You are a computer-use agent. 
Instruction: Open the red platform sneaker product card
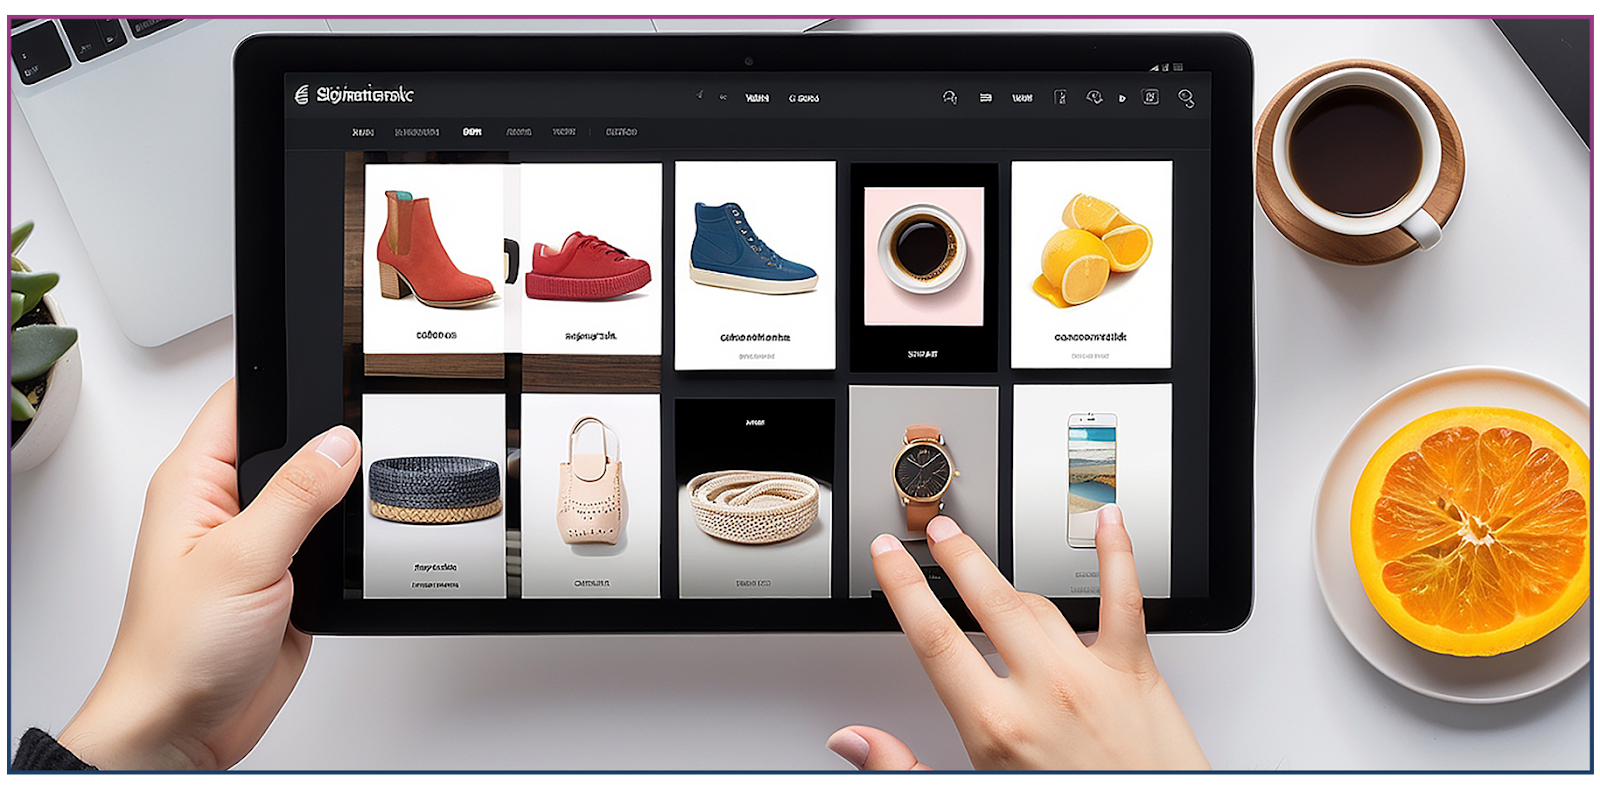coord(591,258)
